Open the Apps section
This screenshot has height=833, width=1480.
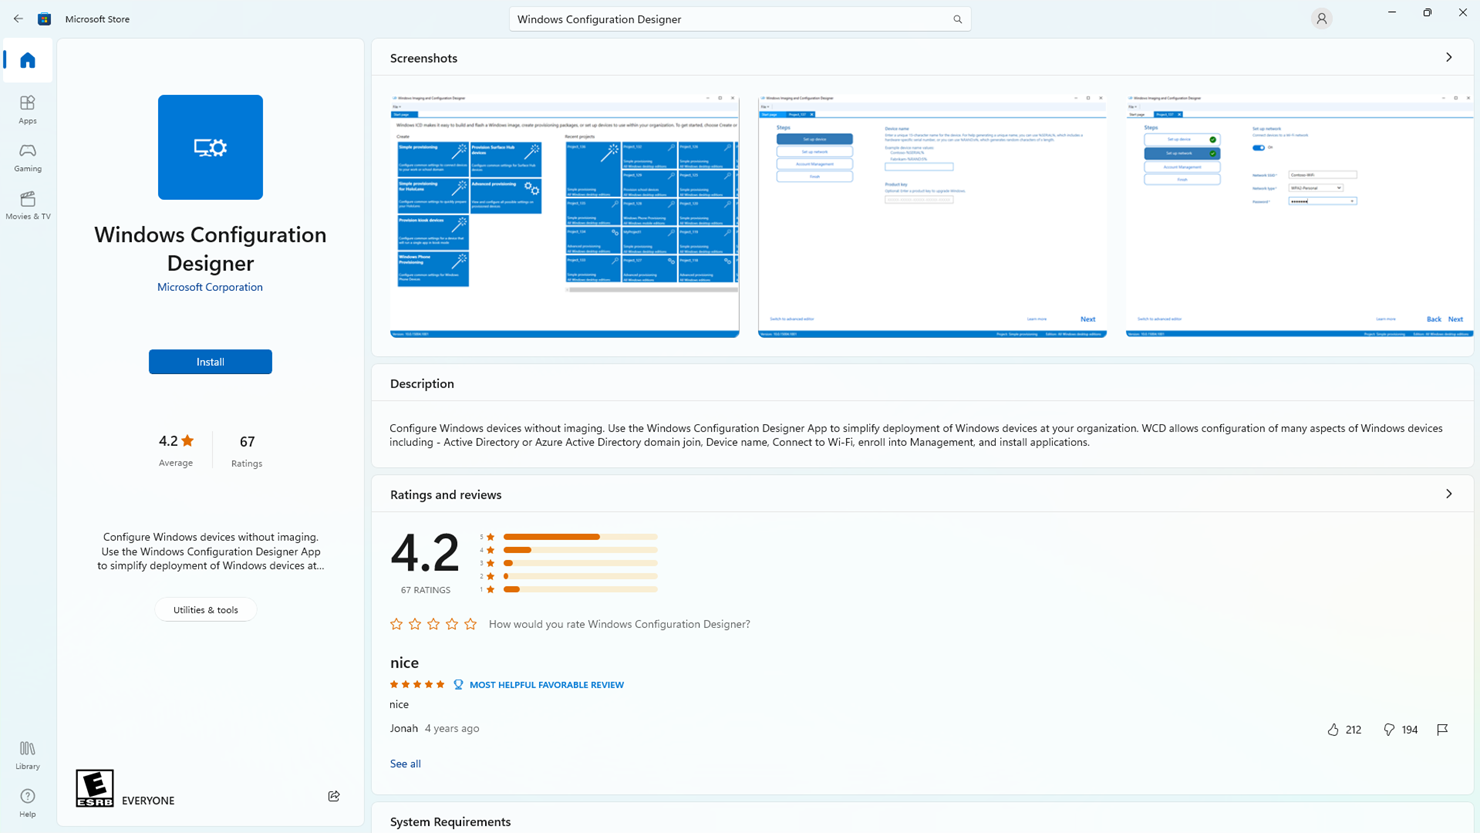click(28, 109)
